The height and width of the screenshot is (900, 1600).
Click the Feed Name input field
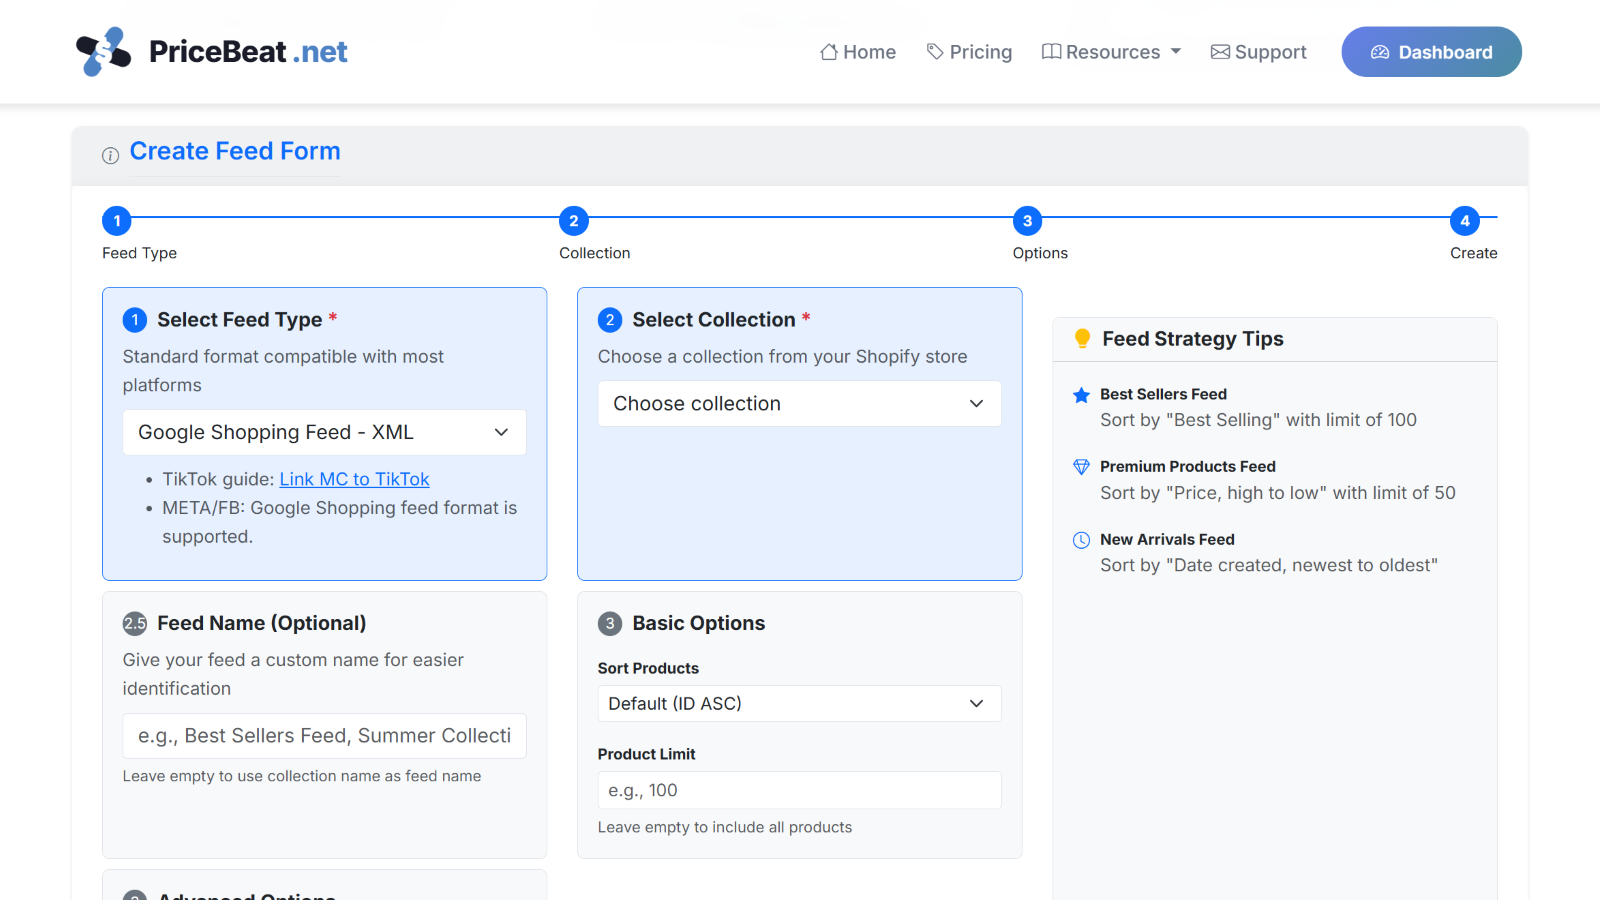coord(324,735)
